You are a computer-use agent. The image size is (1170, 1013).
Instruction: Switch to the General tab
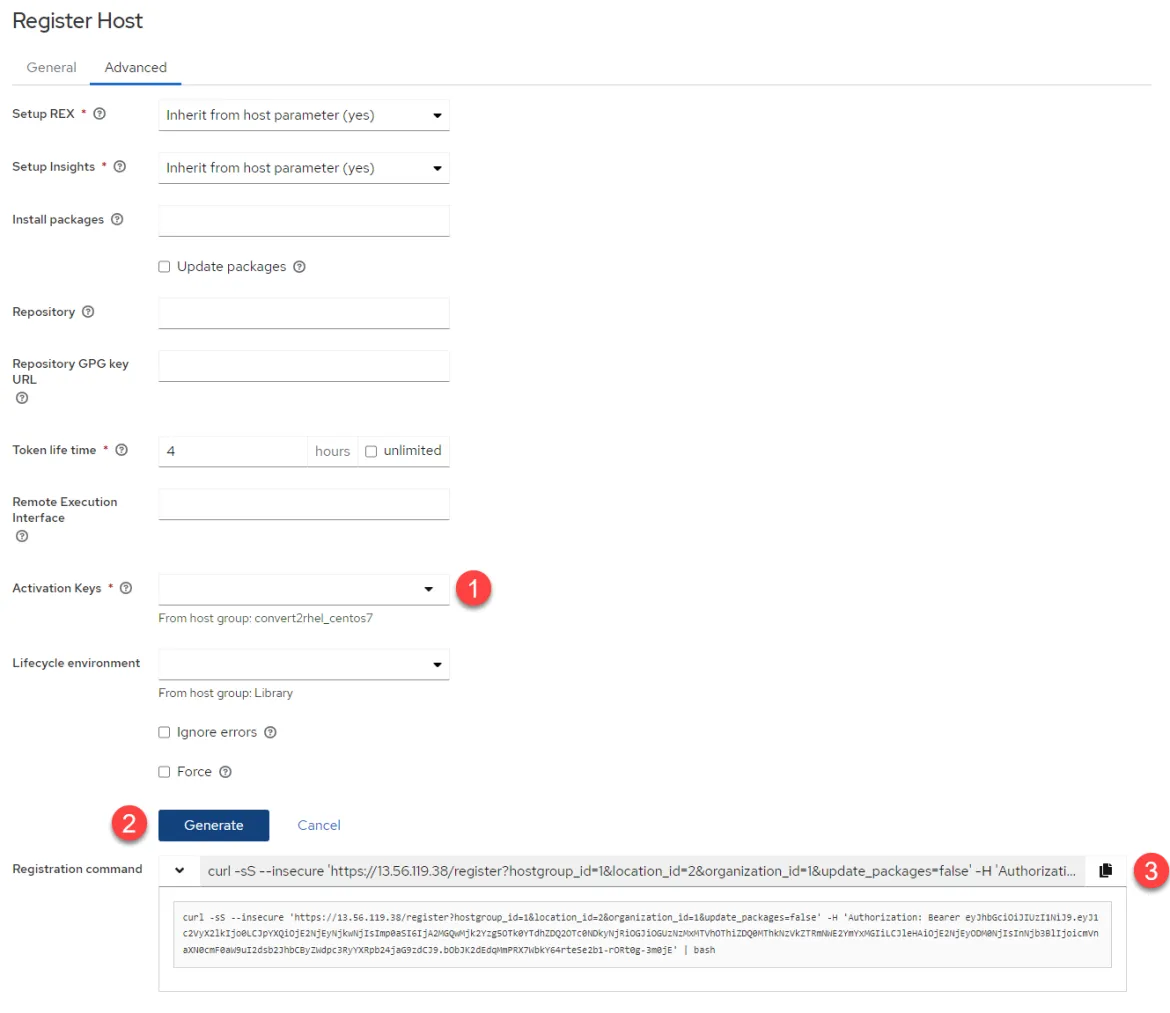[51, 67]
